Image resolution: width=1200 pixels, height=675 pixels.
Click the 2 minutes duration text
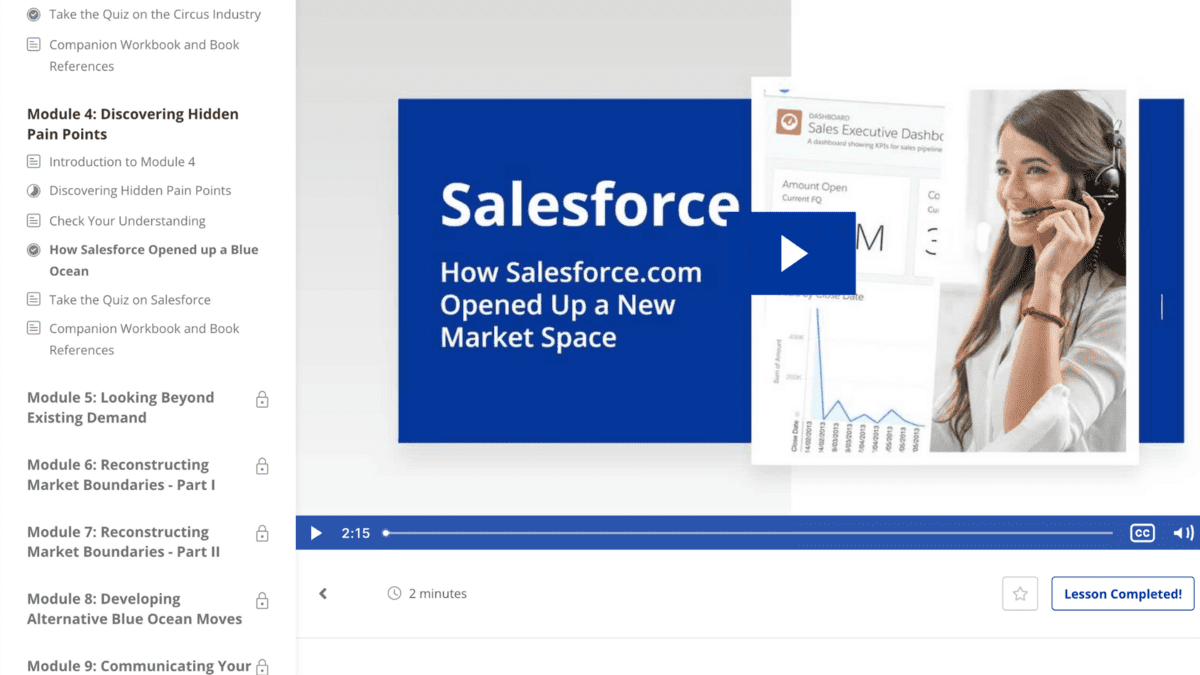(438, 594)
